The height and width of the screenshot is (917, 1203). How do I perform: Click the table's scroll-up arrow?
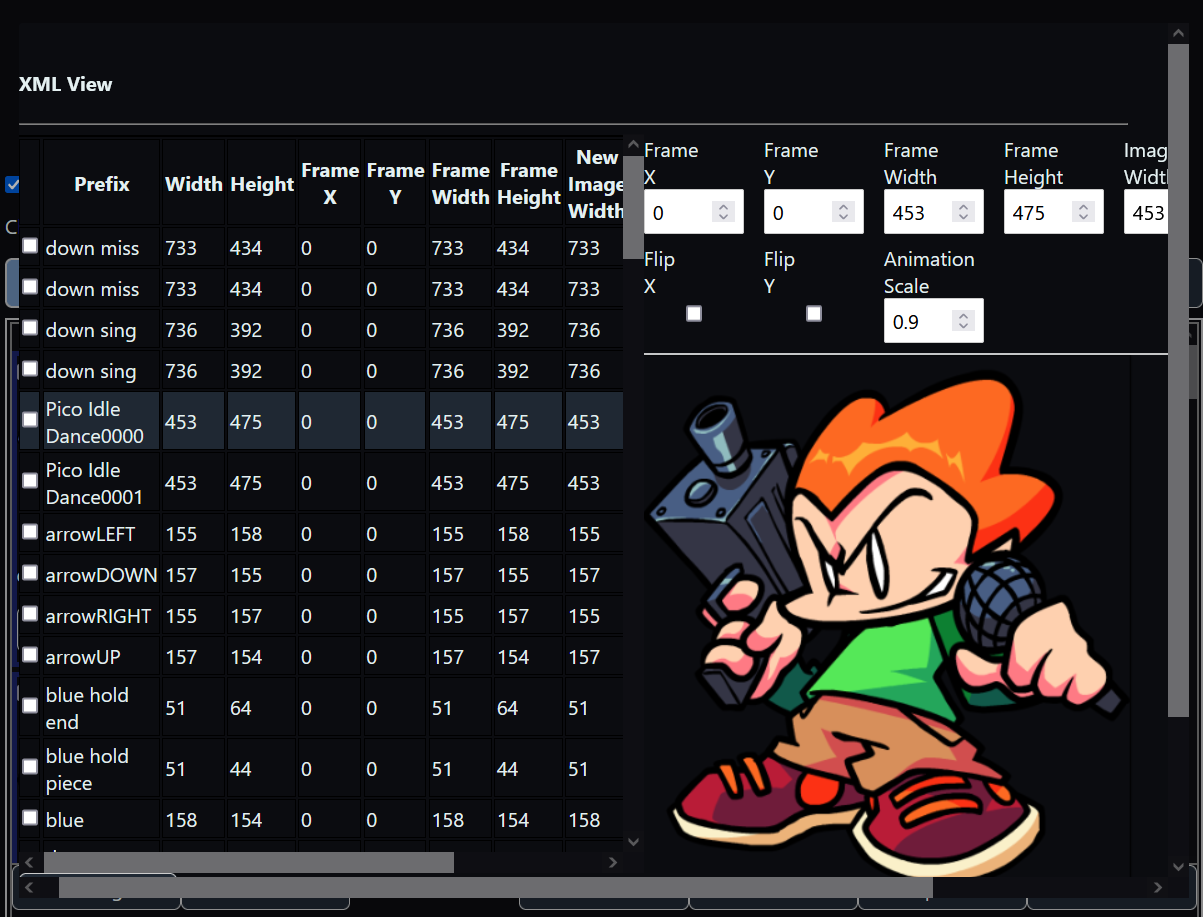point(633,146)
